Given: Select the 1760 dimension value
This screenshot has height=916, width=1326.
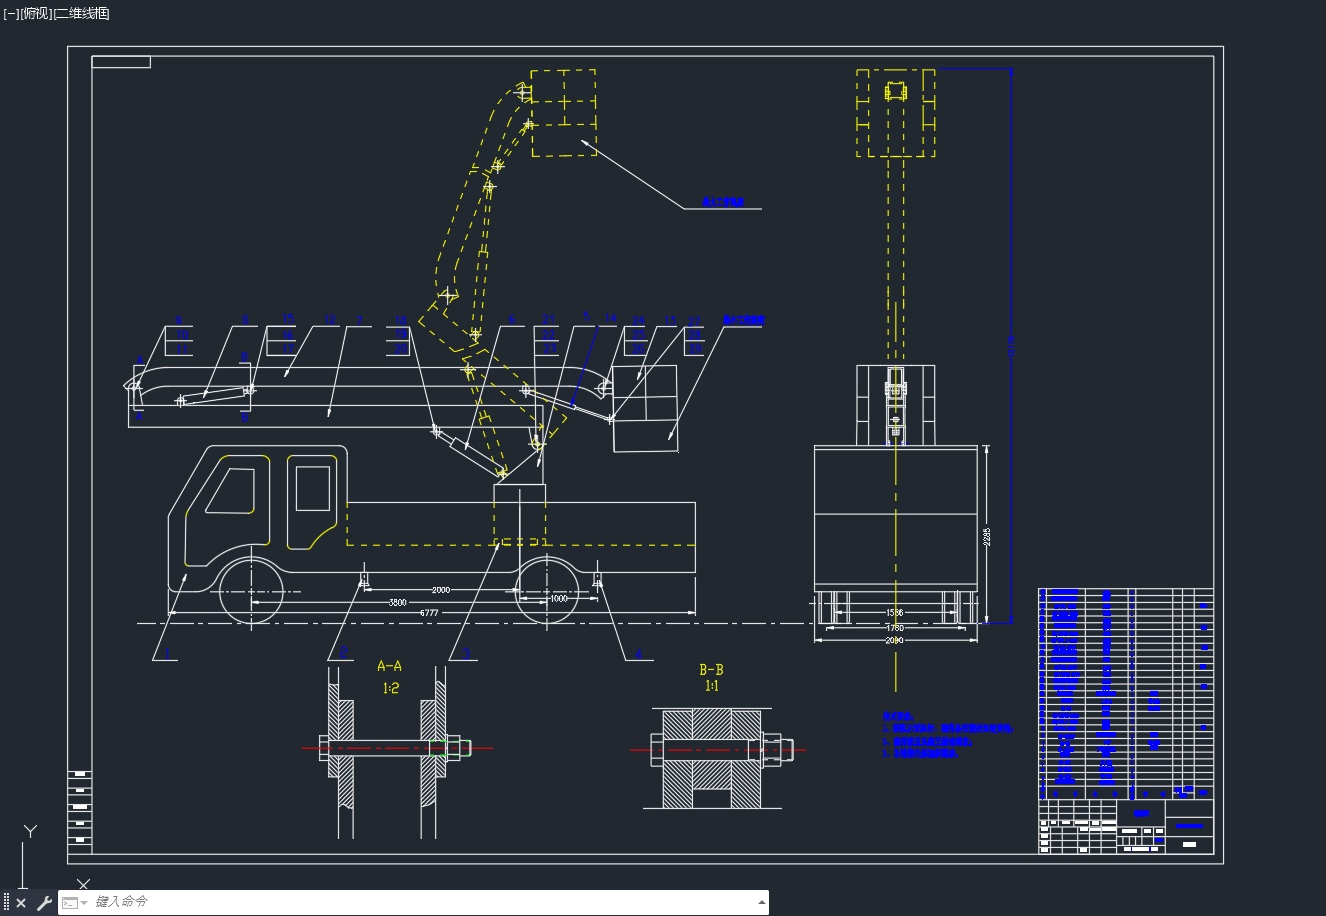Looking at the screenshot, I should (x=894, y=627).
